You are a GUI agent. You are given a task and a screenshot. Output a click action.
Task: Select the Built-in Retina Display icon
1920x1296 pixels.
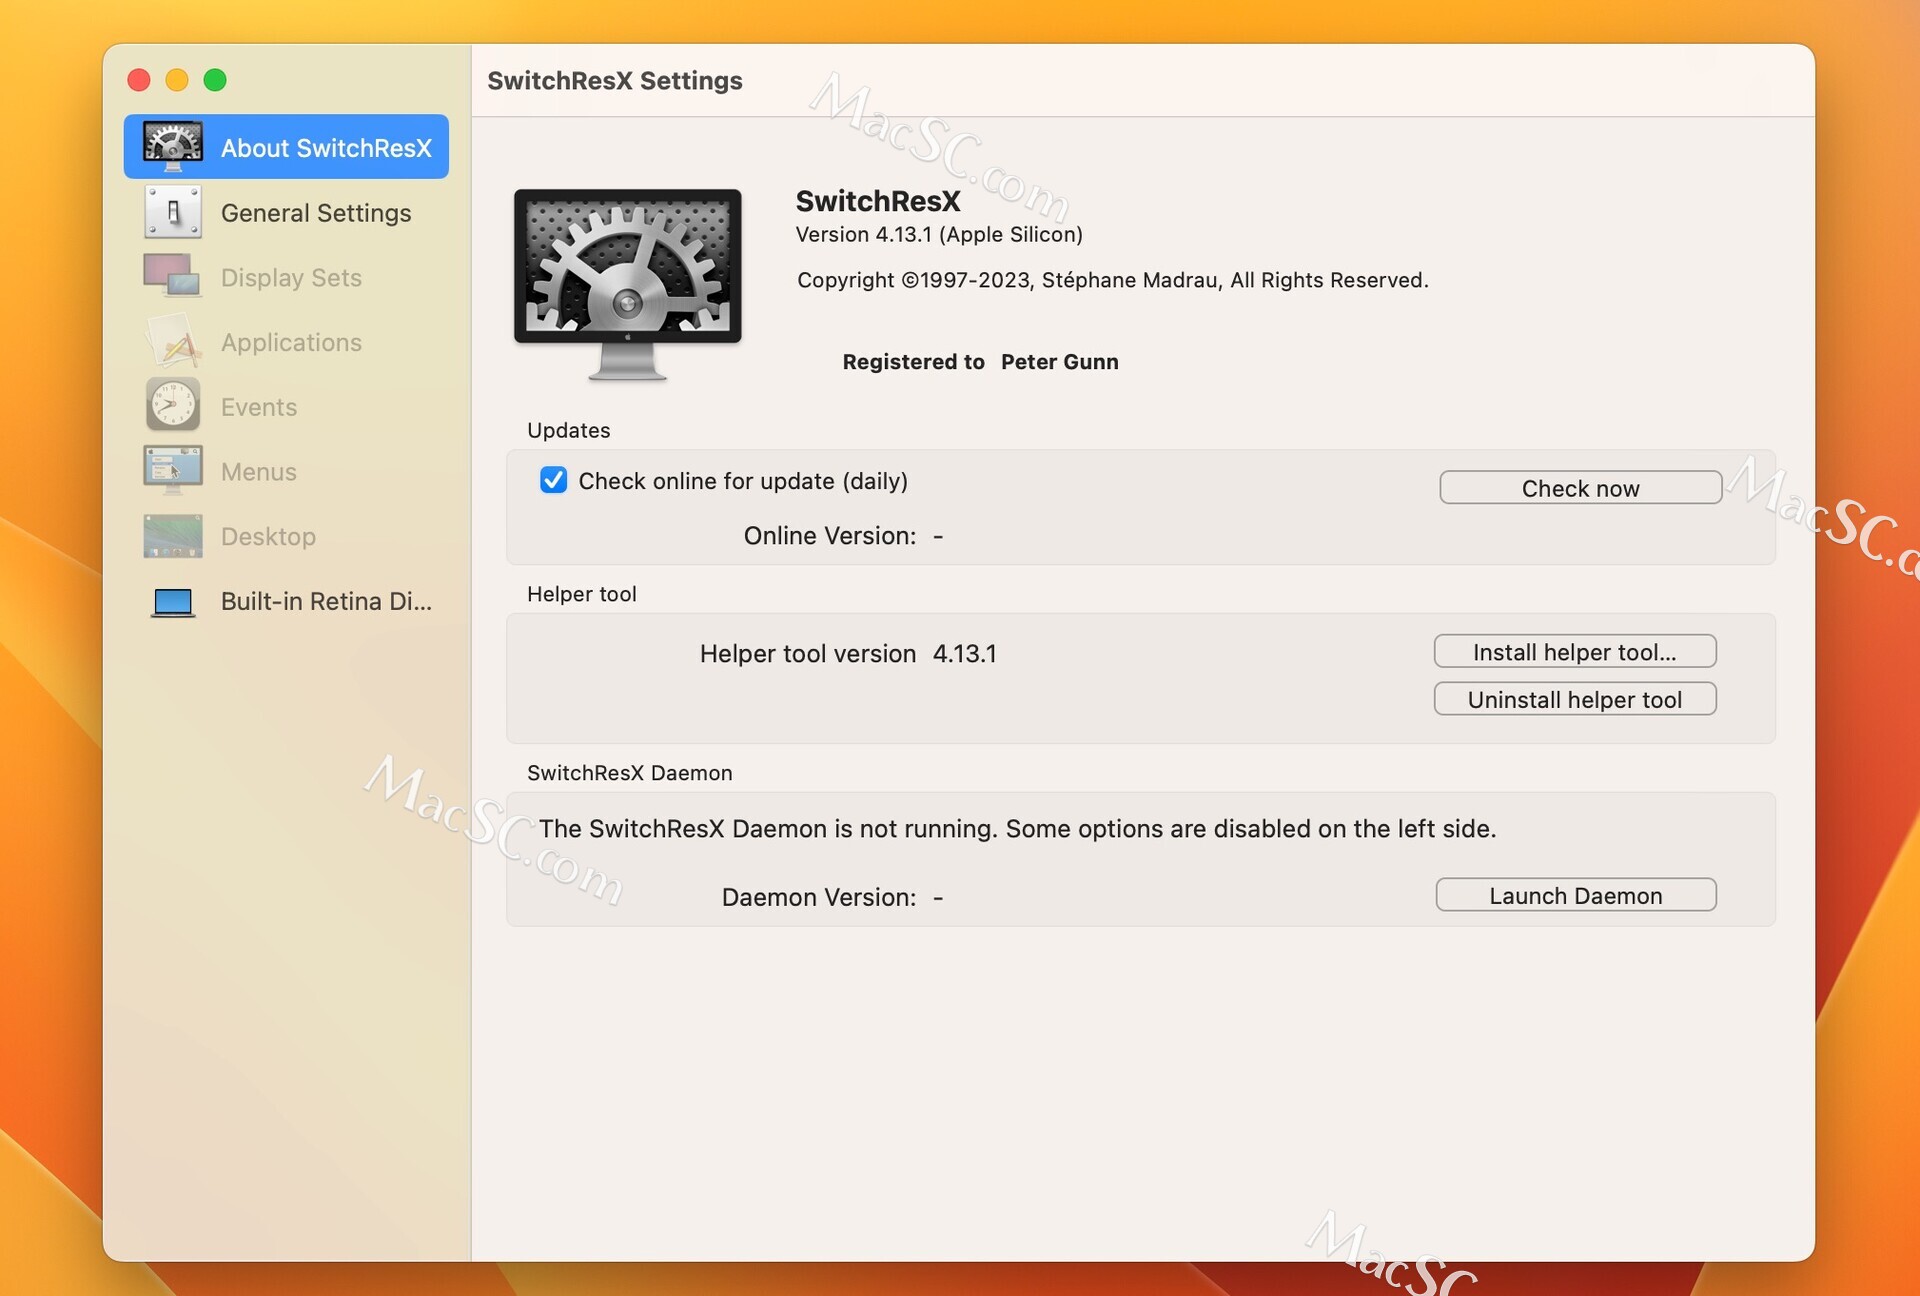click(172, 601)
